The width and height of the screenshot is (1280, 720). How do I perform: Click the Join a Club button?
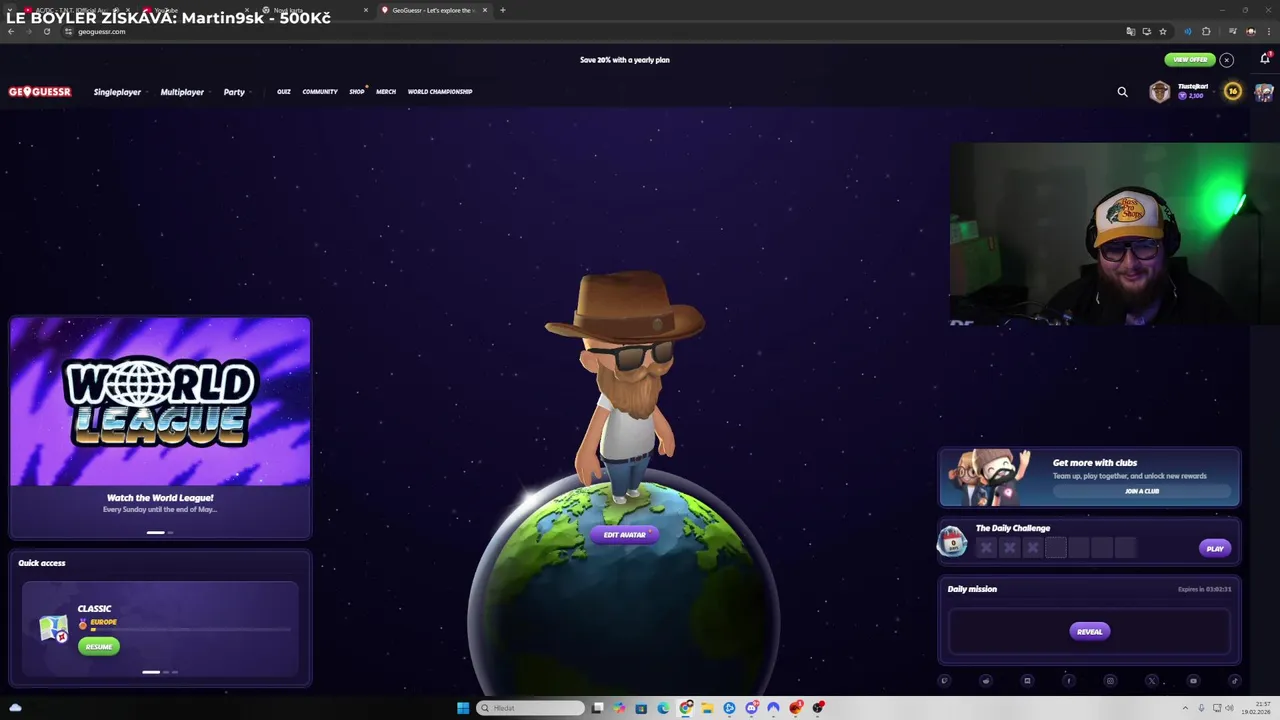(1141, 491)
